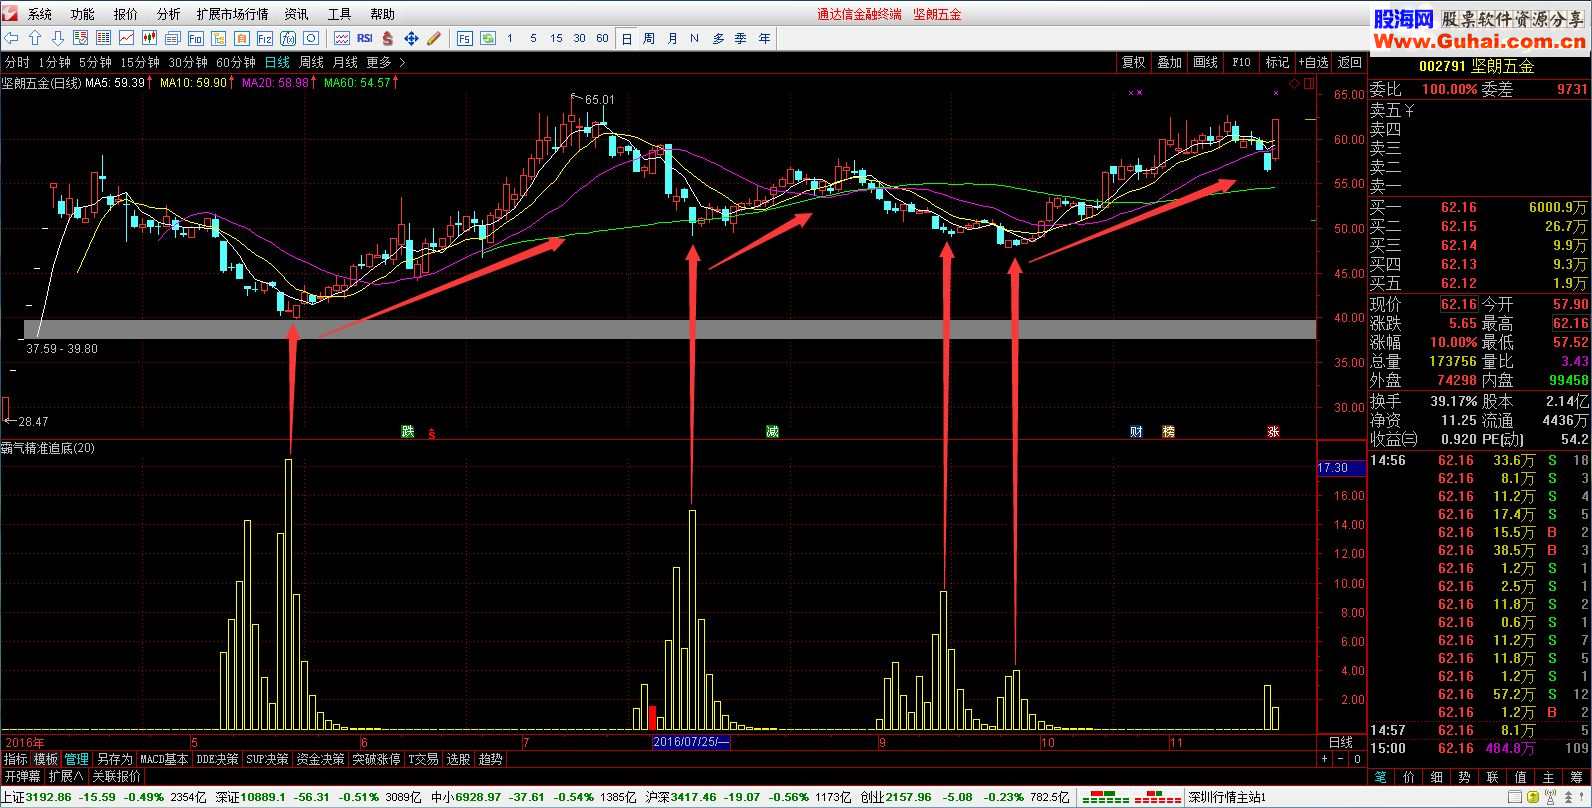Image resolution: width=1592 pixels, height=808 pixels.
Task: Select the 2016/07/25 date marker on timeline
Action: click(691, 742)
